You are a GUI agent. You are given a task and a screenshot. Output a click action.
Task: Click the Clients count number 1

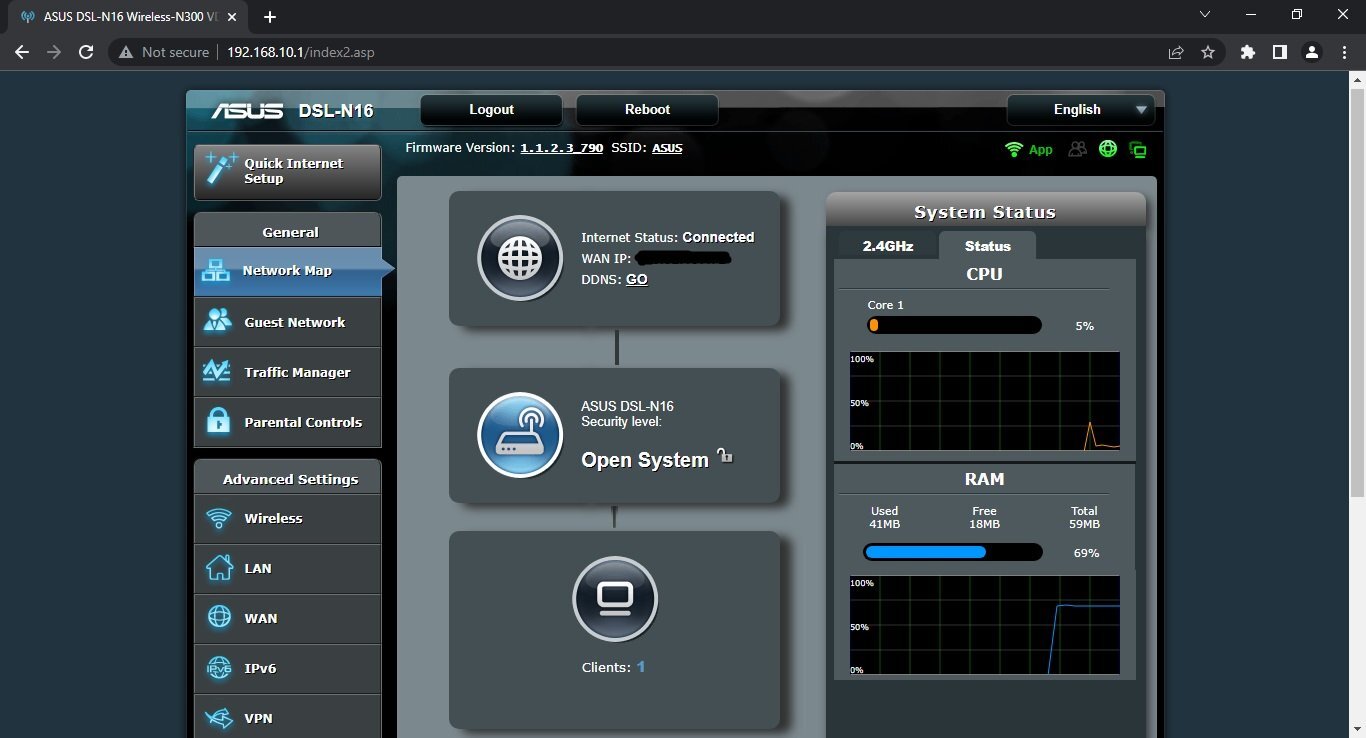pyautogui.click(x=641, y=667)
